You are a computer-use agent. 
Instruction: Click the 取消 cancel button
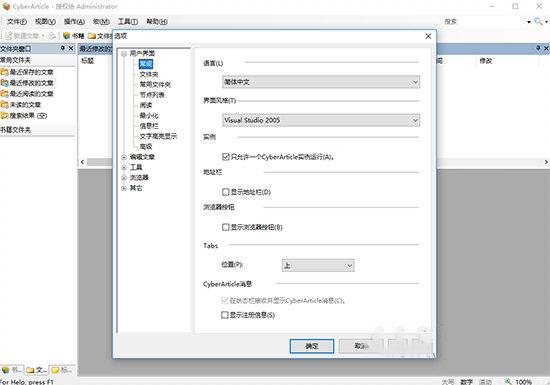click(x=361, y=346)
